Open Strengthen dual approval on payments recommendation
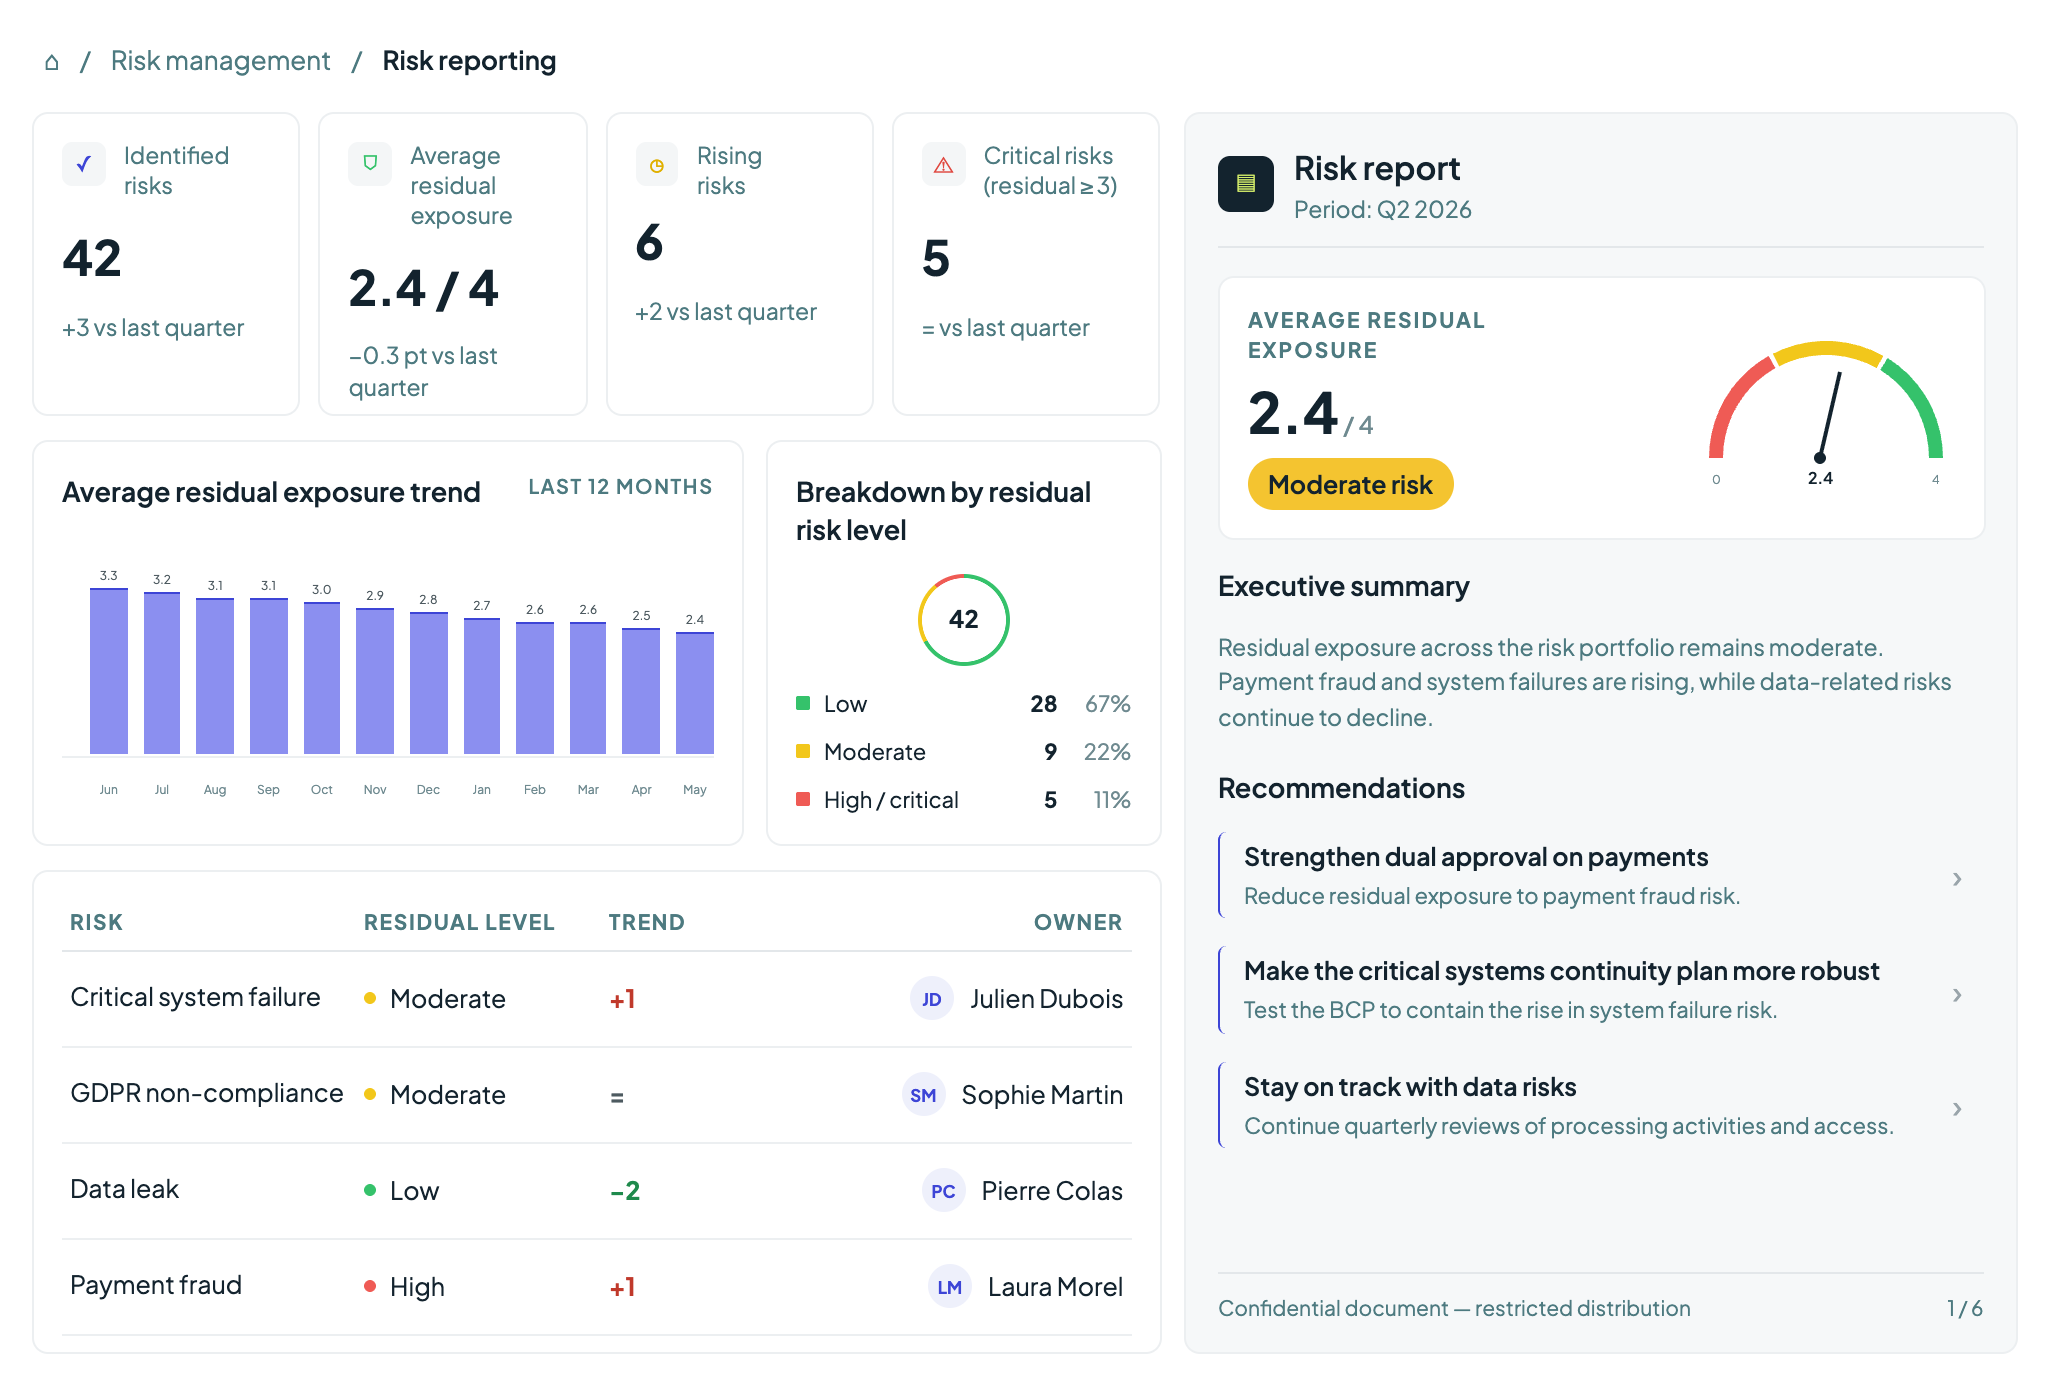This screenshot has width=2048, height=1392. click(1601, 875)
